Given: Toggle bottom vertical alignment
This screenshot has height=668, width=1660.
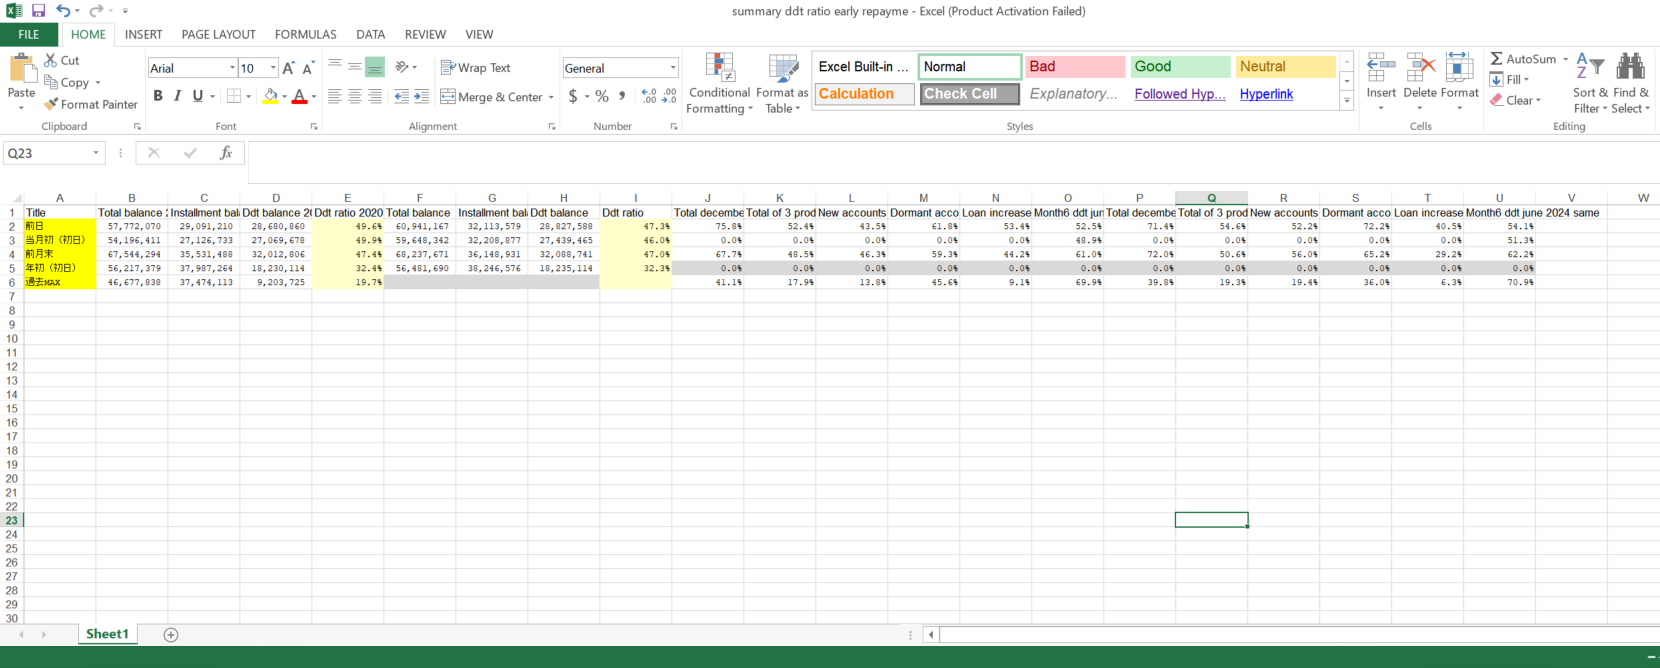Looking at the screenshot, I should pyautogui.click(x=375, y=67).
